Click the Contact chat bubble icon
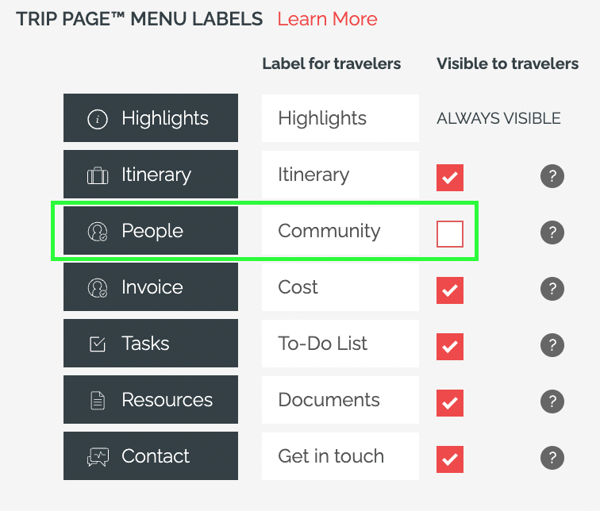The width and height of the screenshot is (600, 511). coord(98,457)
